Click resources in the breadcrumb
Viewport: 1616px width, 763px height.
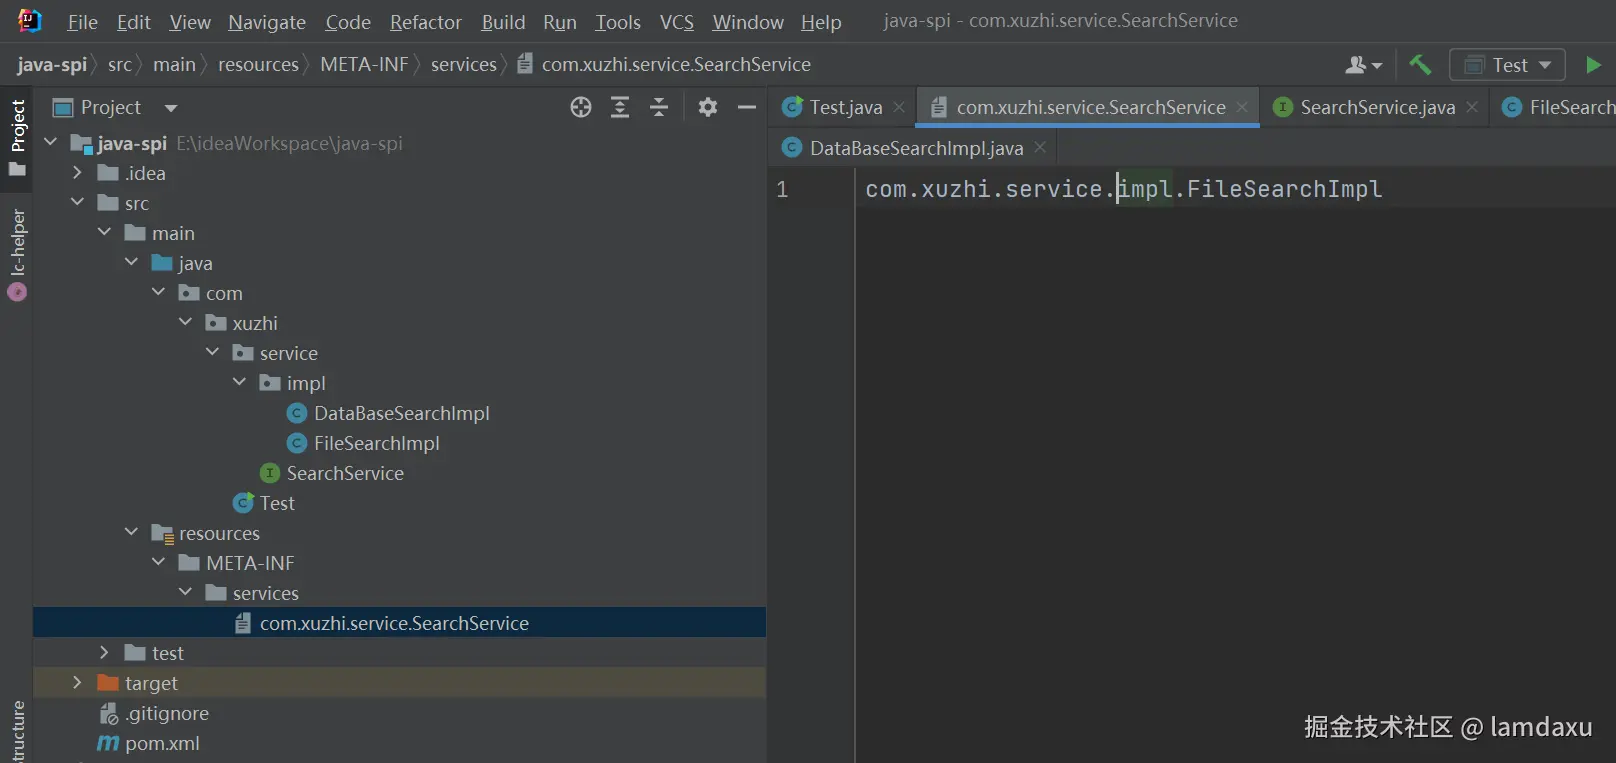pyautogui.click(x=258, y=65)
